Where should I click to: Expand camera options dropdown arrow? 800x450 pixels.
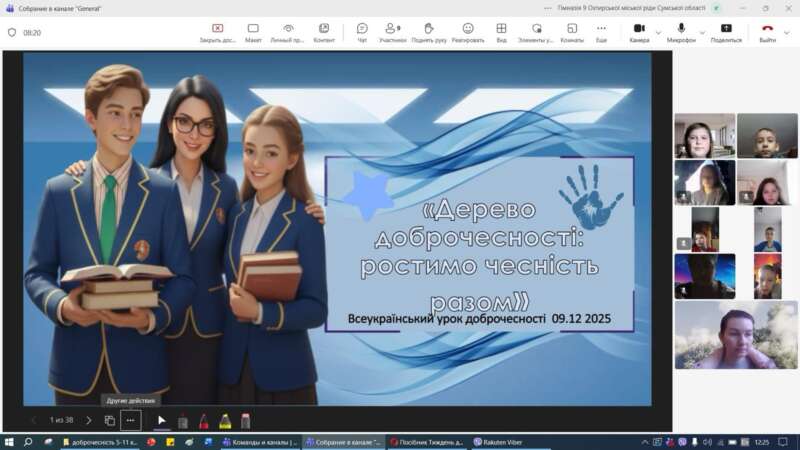click(x=658, y=32)
